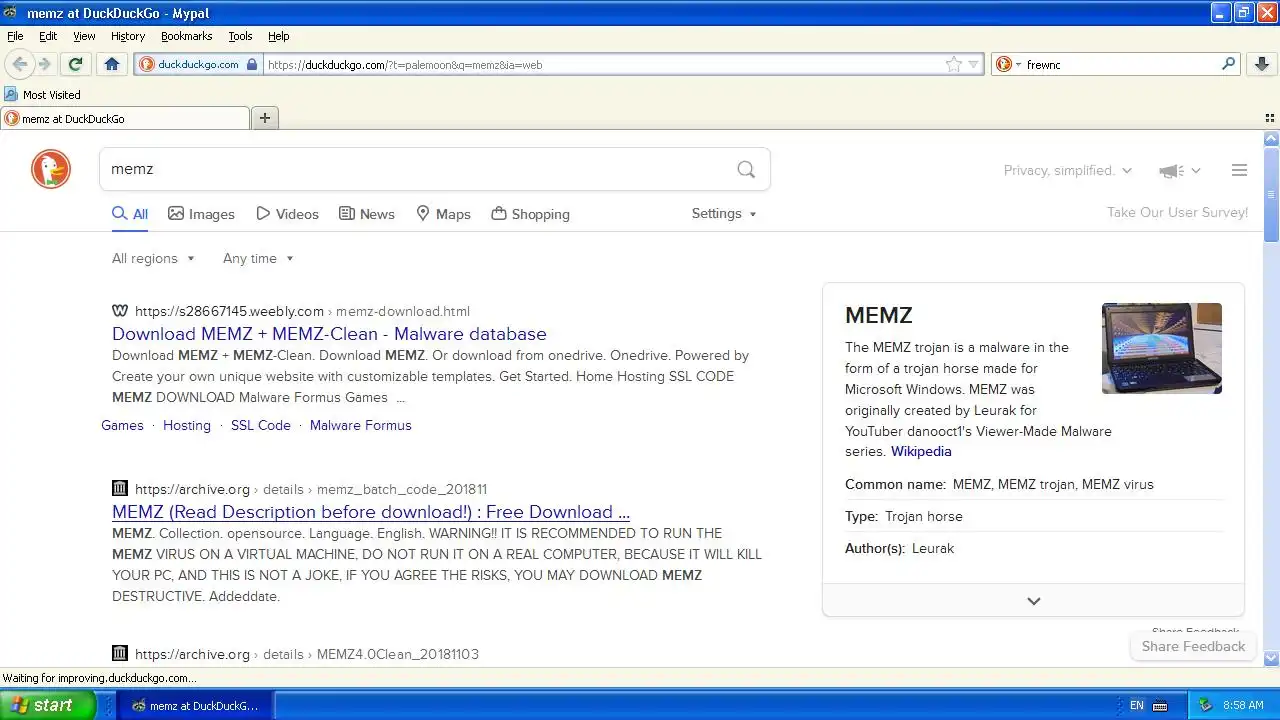Expand MEMZ info panel with down chevron

(x=1033, y=601)
